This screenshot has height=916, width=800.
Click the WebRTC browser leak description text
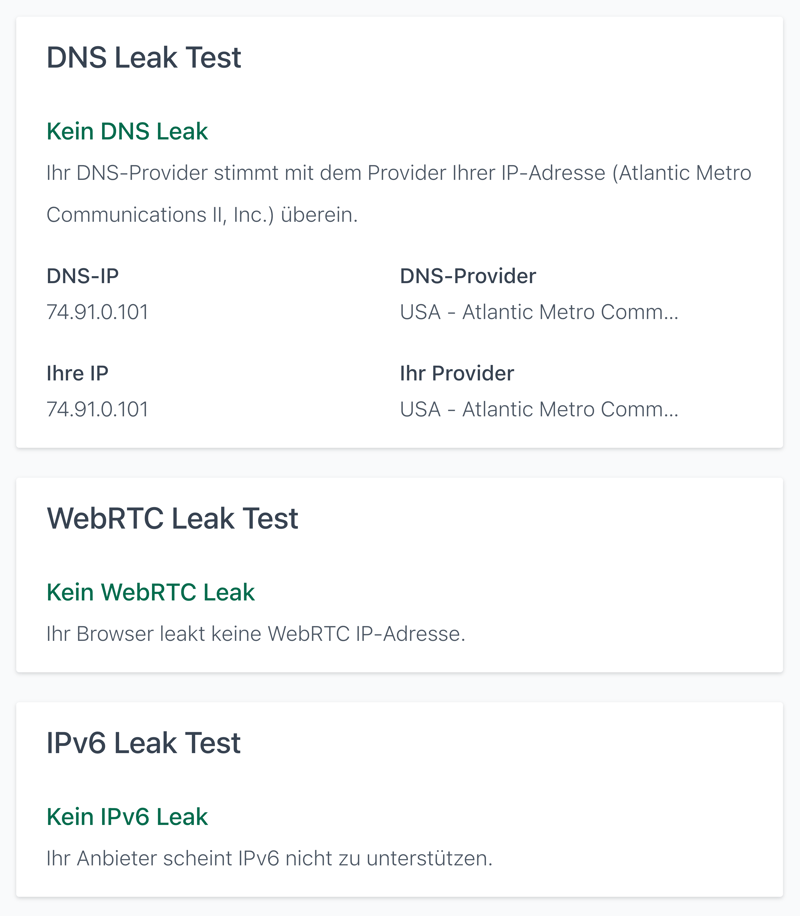click(x=255, y=634)
